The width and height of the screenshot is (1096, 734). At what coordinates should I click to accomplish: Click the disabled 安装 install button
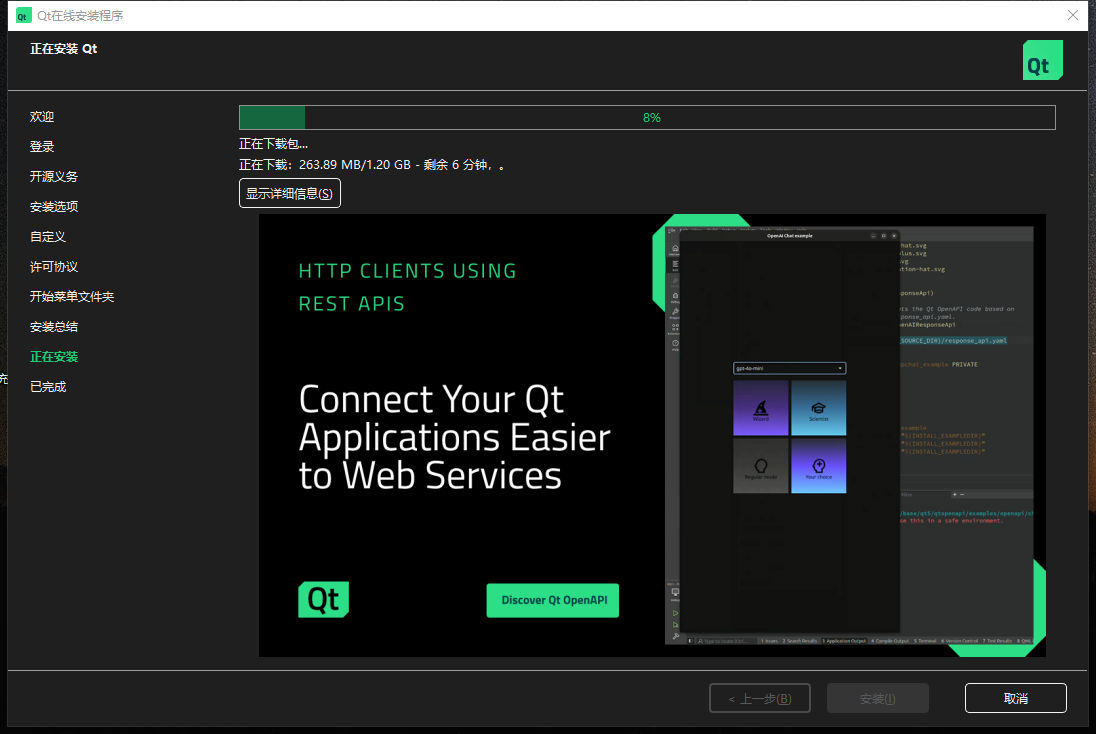pos(877,698)
